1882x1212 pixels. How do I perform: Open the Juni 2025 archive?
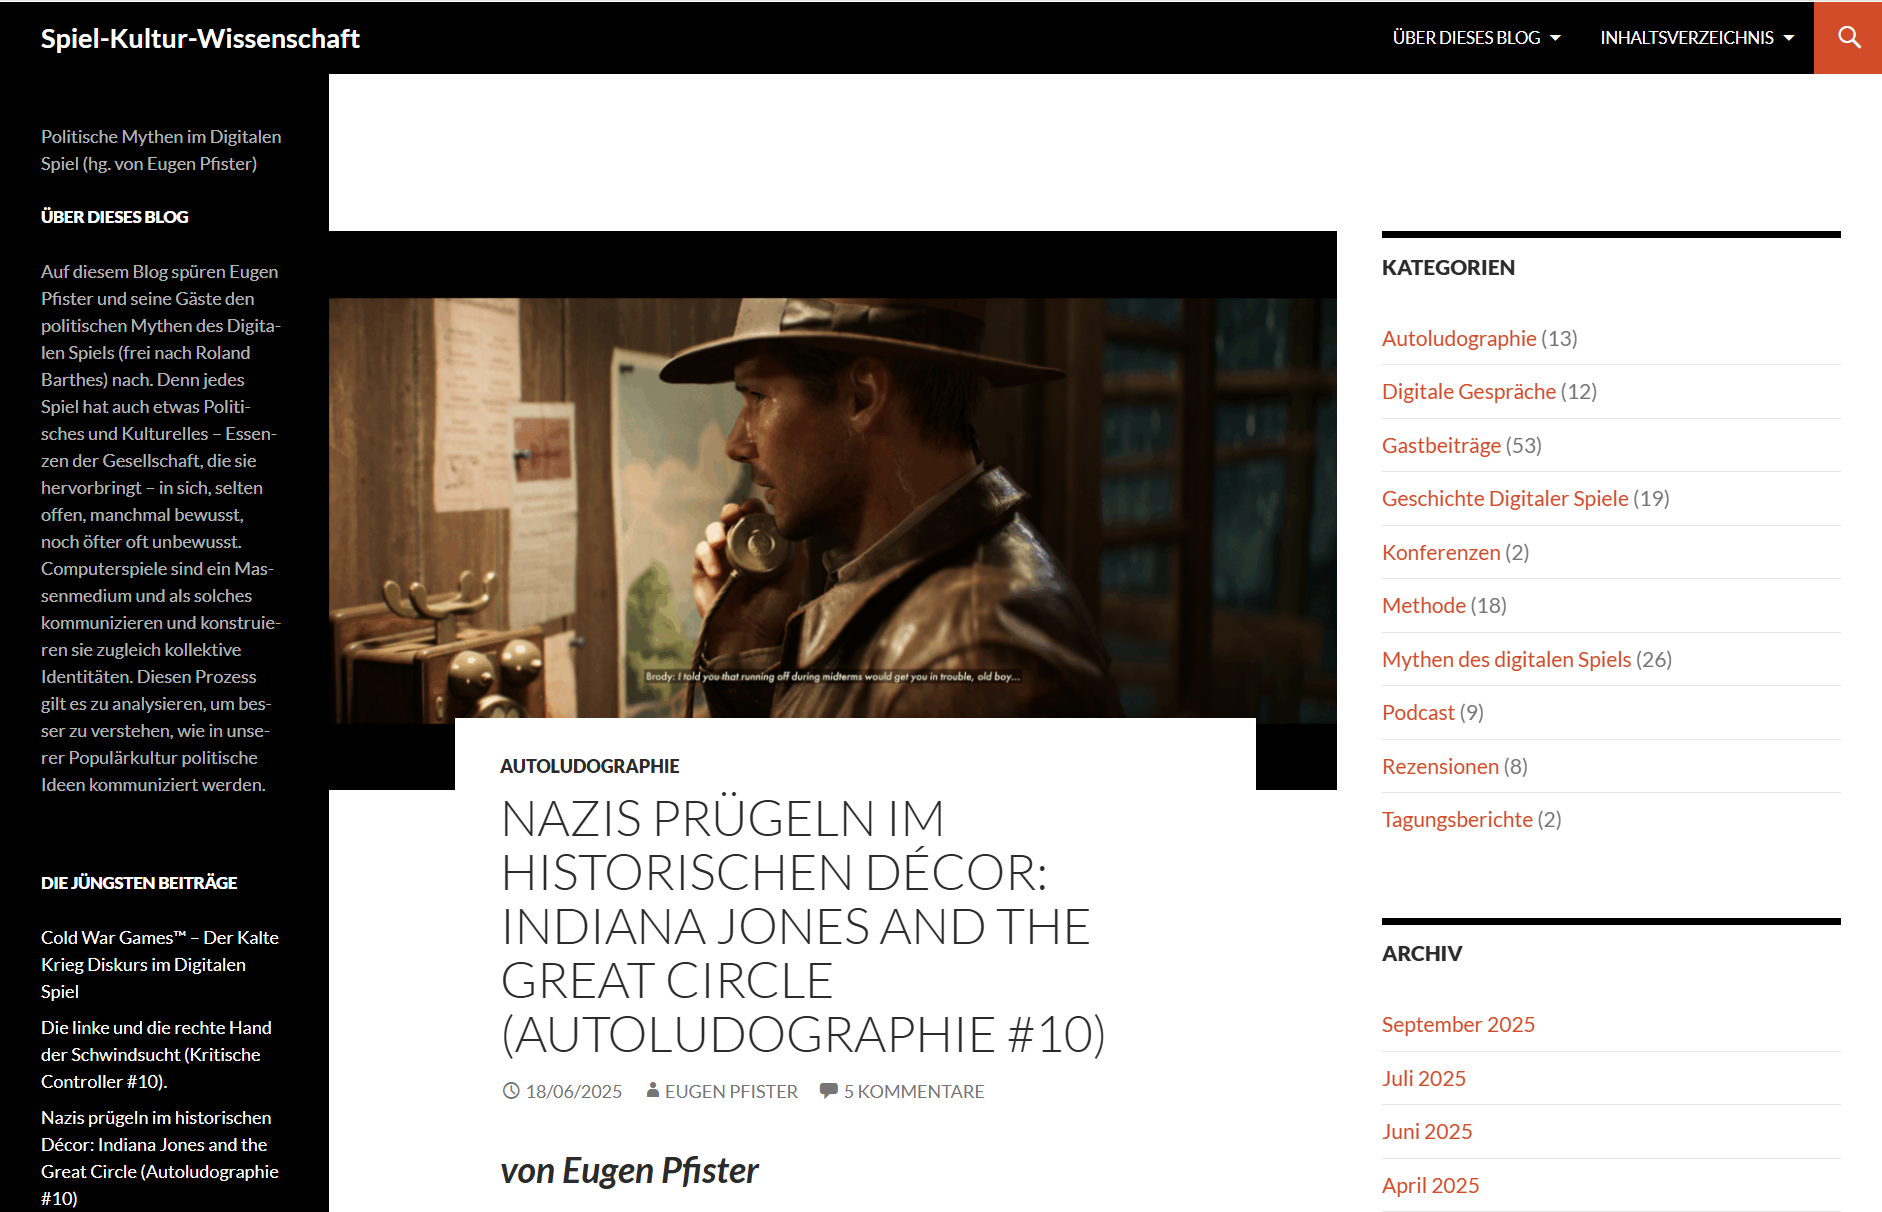coord(1426,1131)
